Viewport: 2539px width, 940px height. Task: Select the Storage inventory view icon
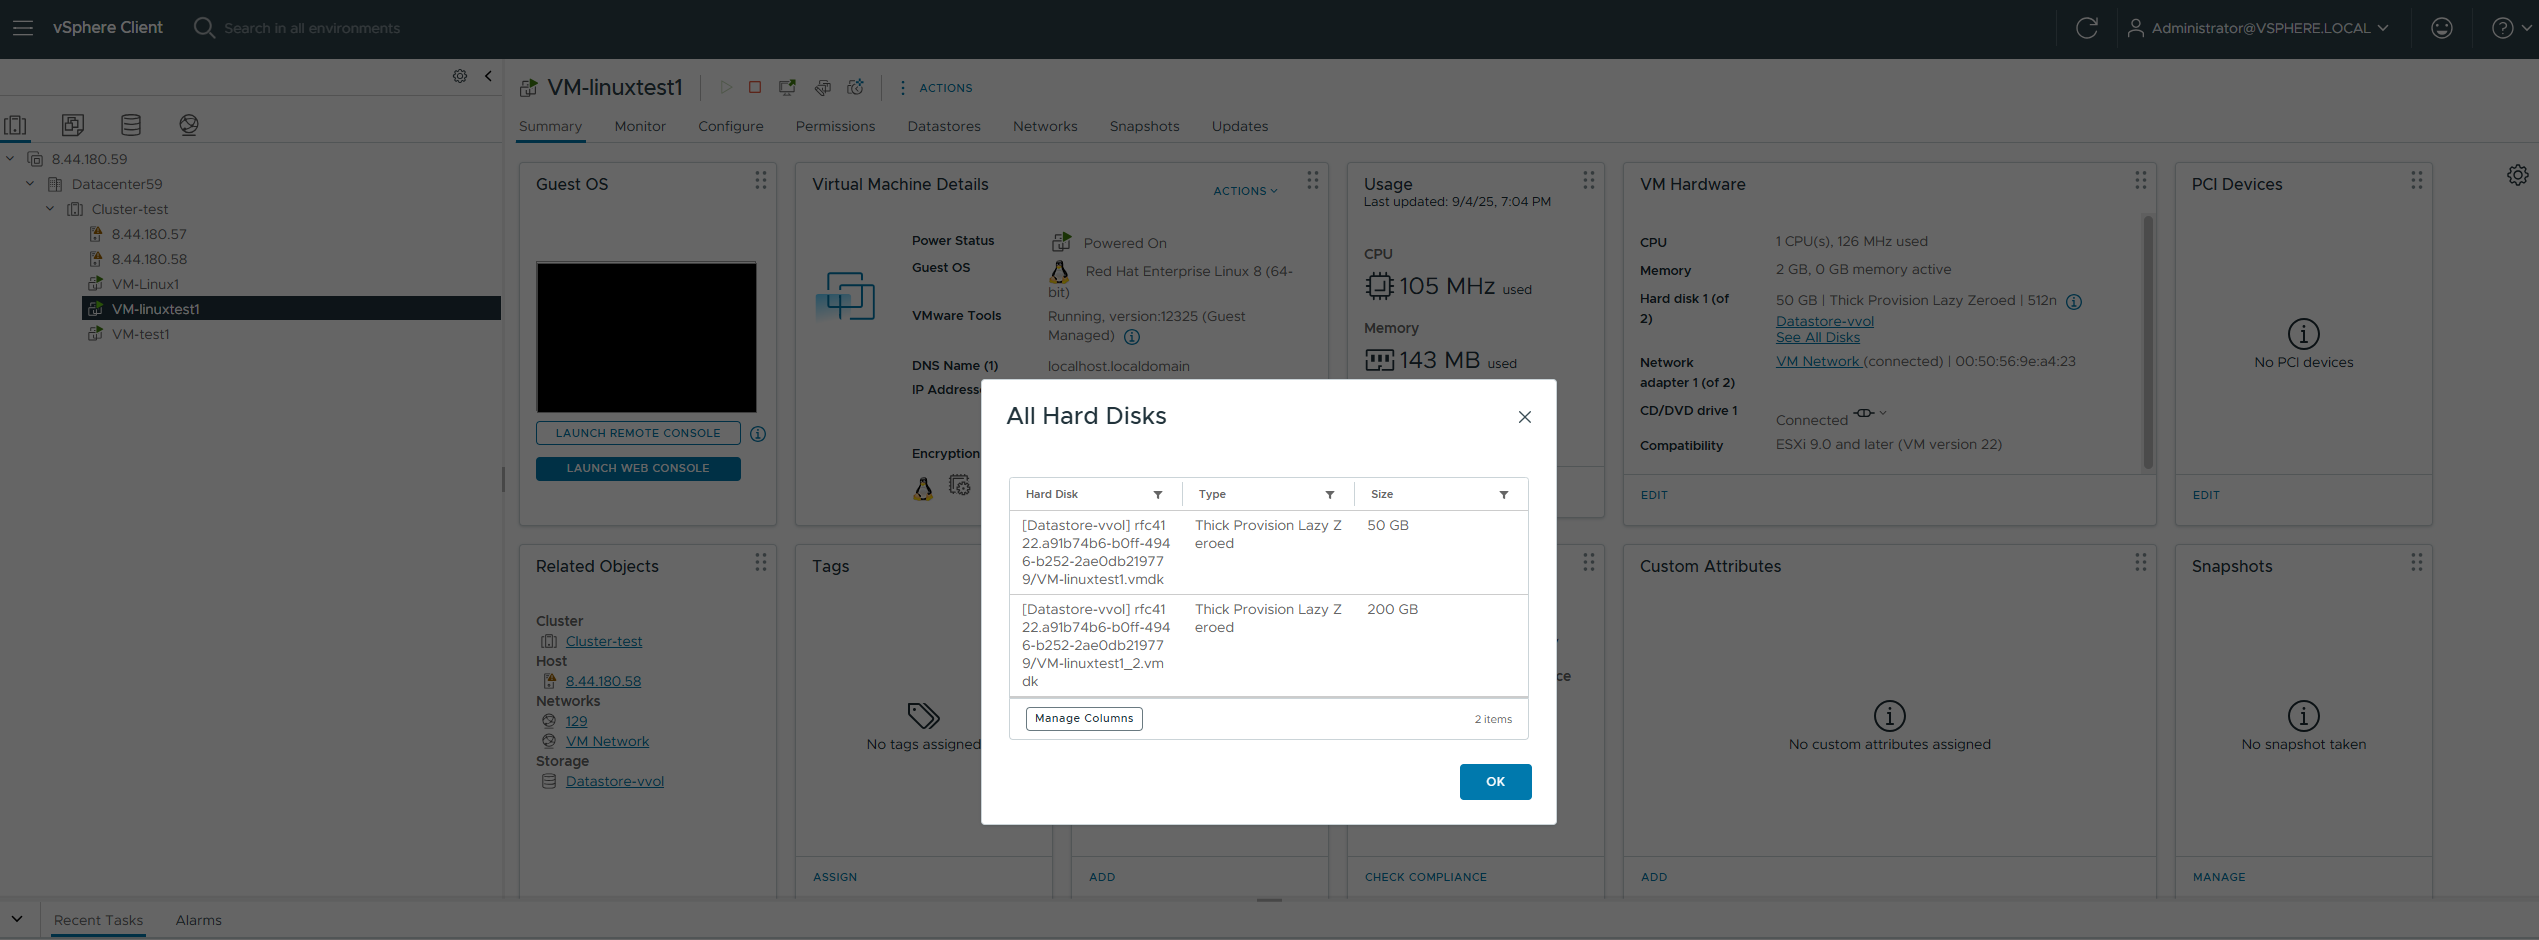click(x=131, y=125)
